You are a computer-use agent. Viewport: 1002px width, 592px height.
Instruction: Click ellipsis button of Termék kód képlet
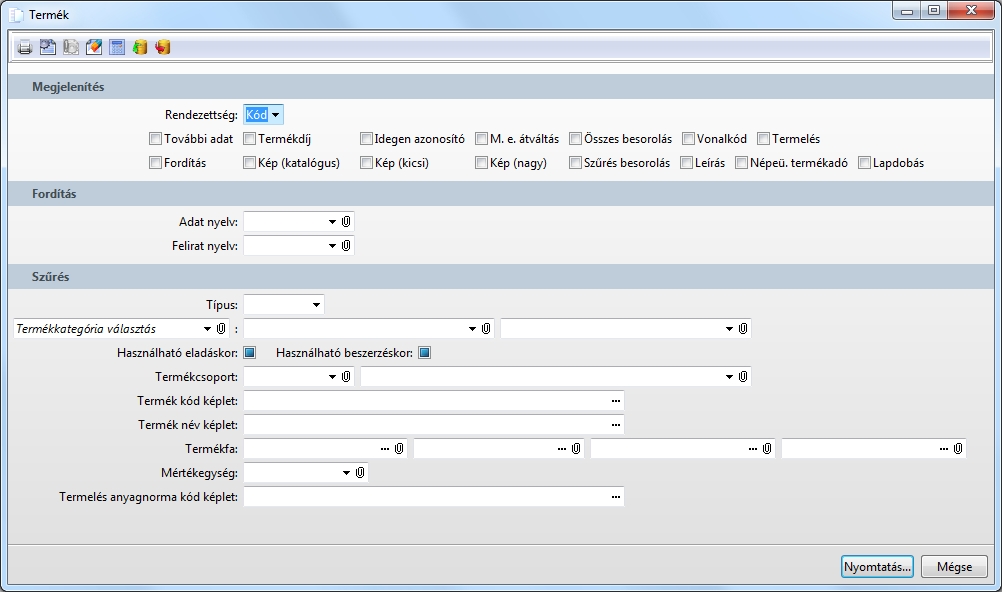[x=615, y=401]
